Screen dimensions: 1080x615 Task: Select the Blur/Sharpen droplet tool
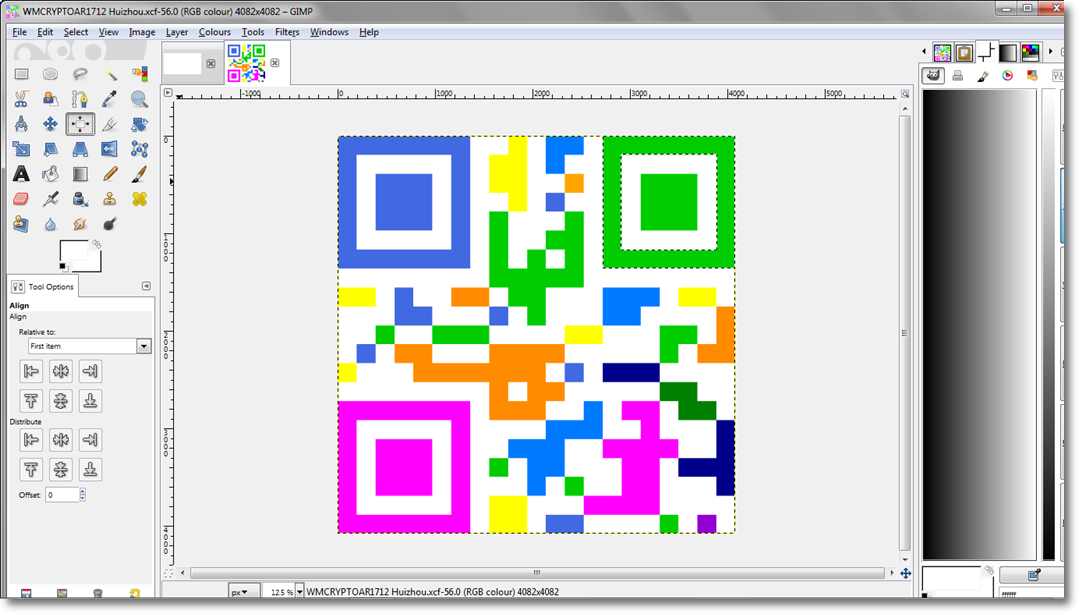pyautogui.click(x=50, y=224)
